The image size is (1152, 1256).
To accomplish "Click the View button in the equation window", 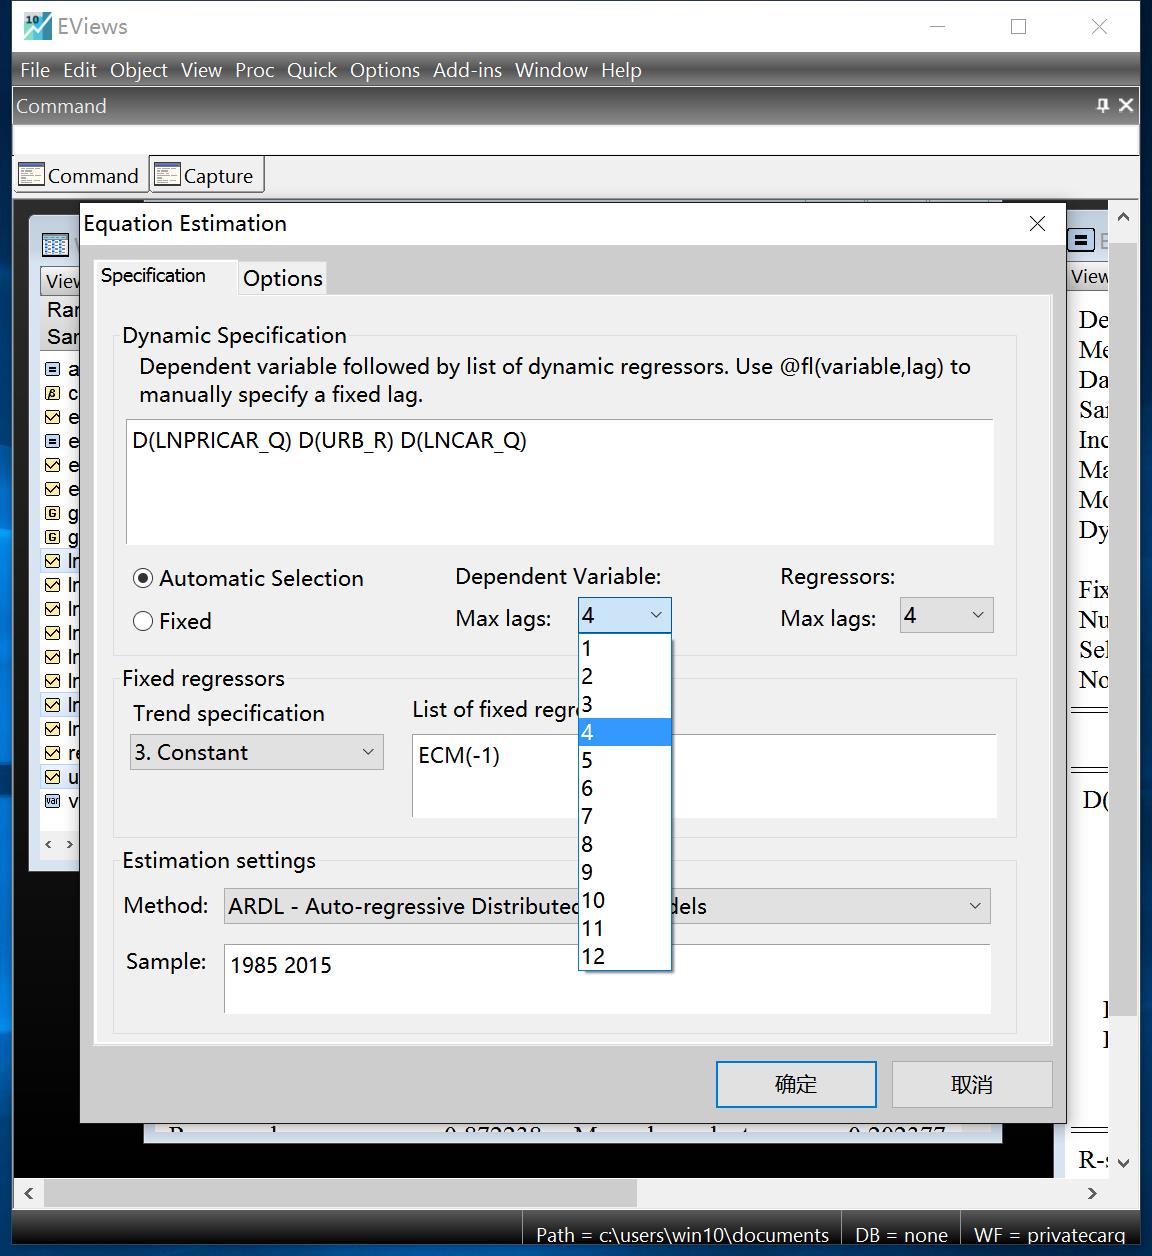I will [x=1089, y=277].
